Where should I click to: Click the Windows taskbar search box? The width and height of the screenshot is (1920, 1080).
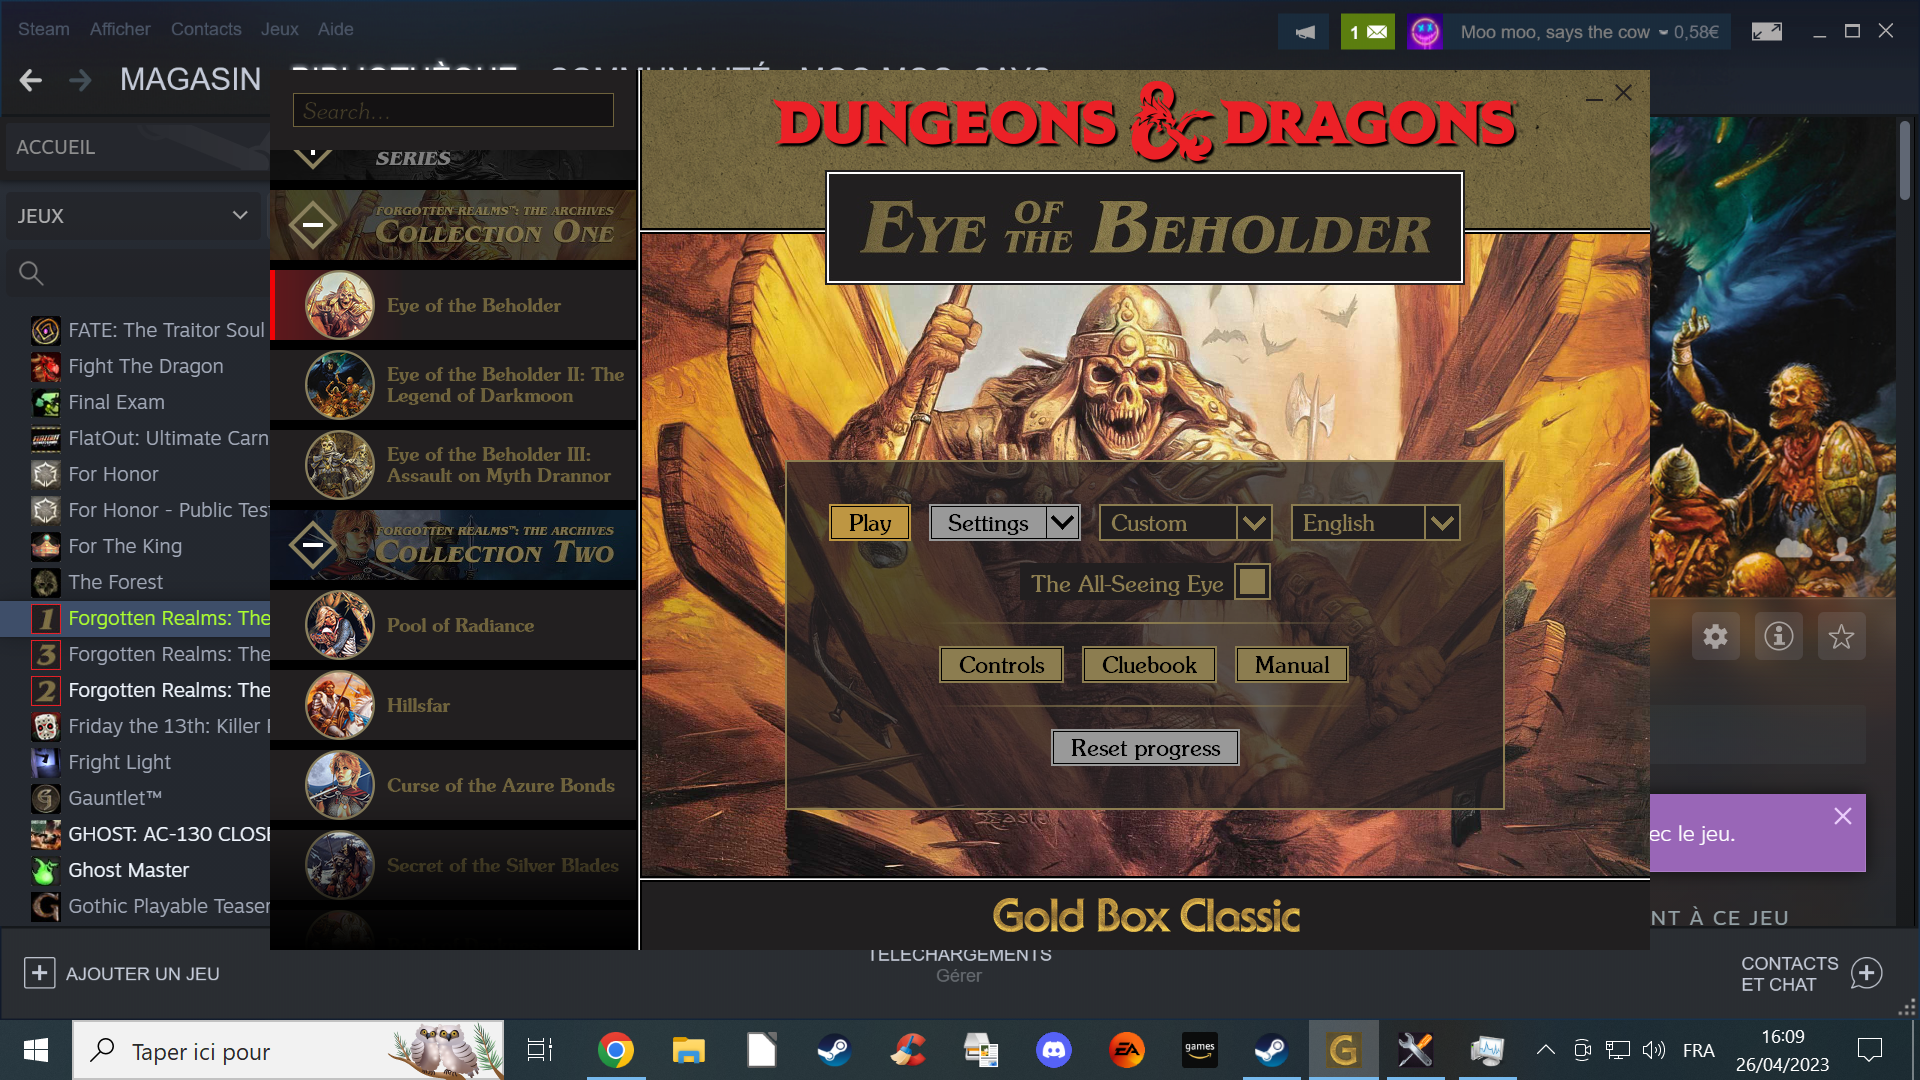point(288,1050)
